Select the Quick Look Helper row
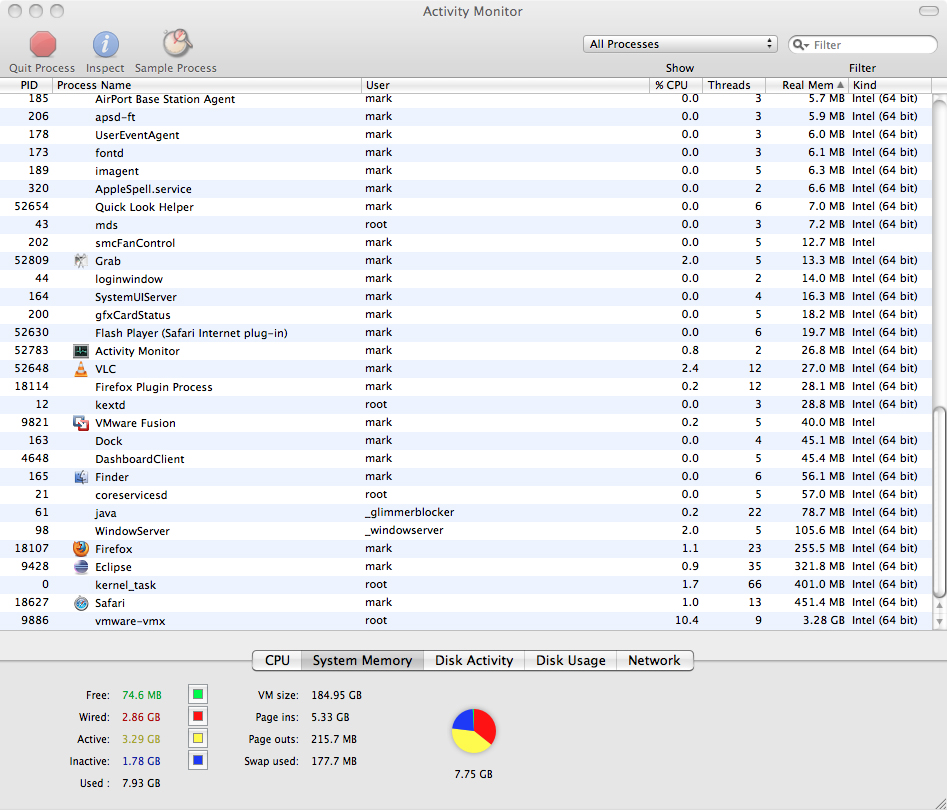This screenshot has width=947, height=810. 466,207
